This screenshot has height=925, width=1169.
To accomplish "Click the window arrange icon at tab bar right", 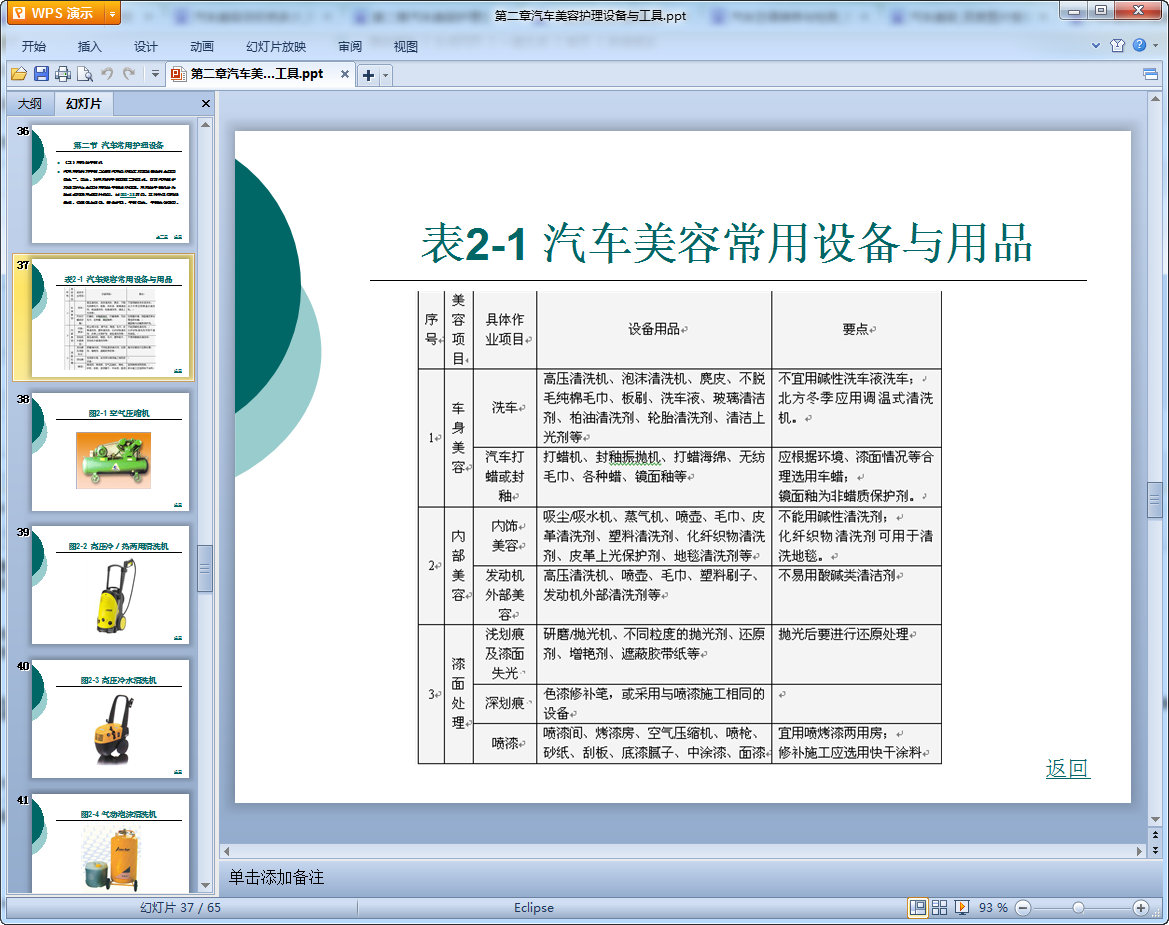I will (1150, 74).
